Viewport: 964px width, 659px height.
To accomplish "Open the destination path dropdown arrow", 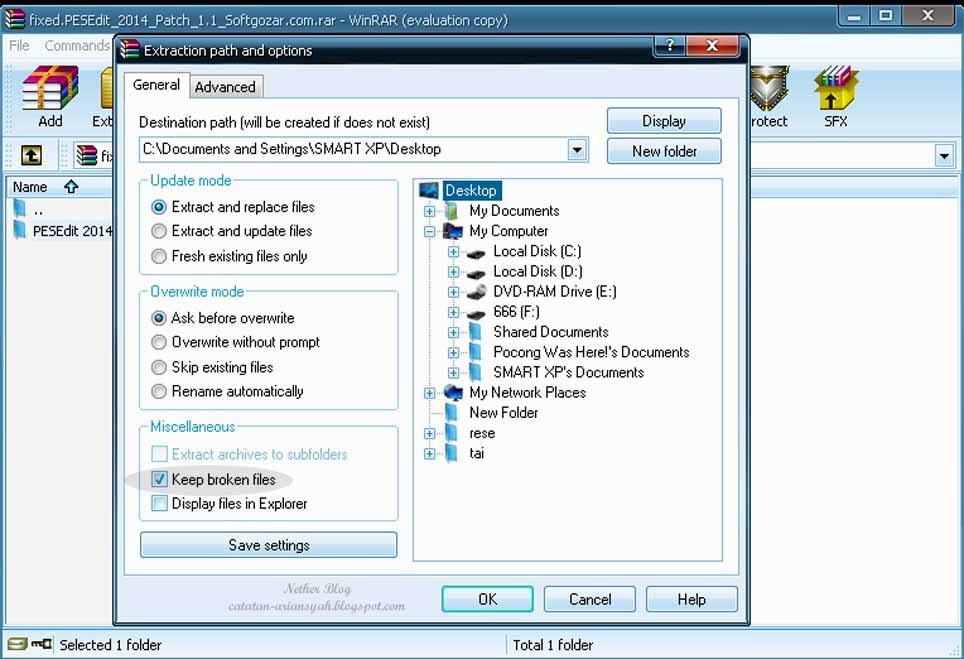I will [577, 149].
